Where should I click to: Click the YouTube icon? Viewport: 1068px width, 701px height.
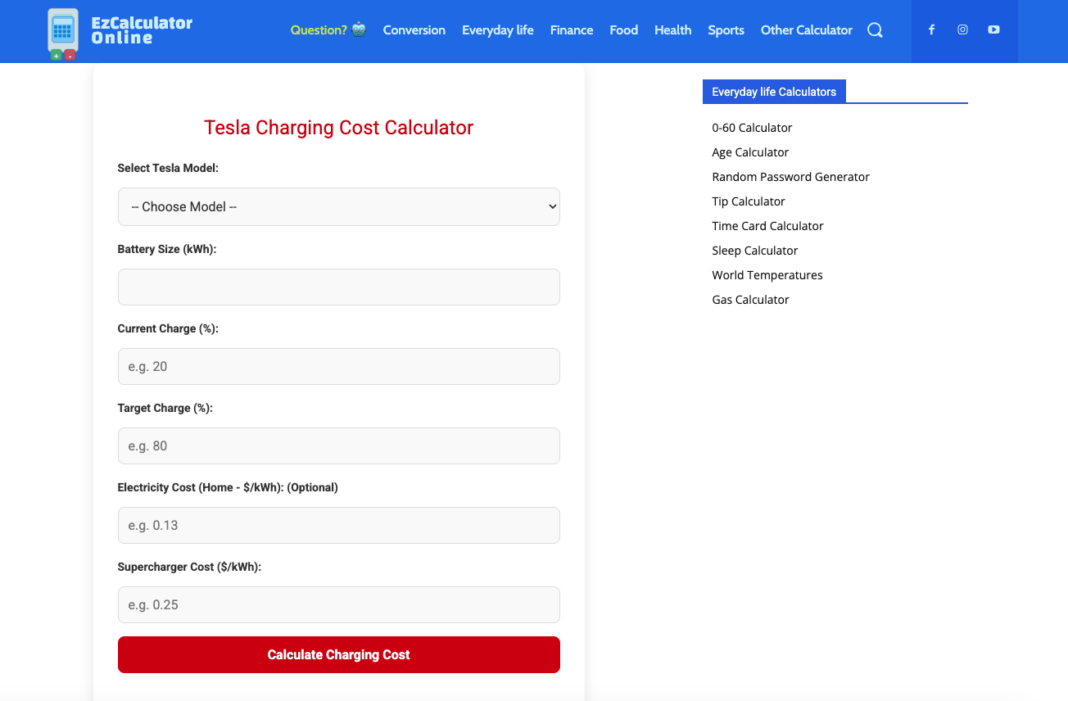[993, 30]
